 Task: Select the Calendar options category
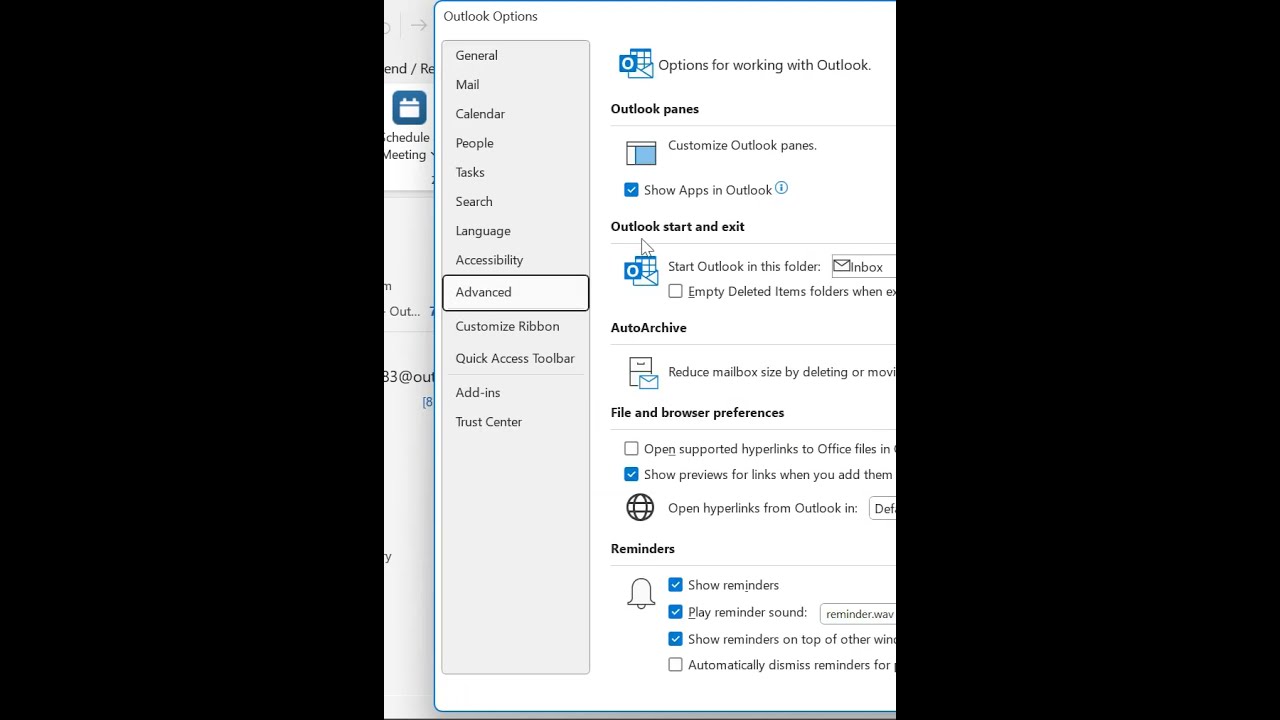[x=516, y=113]
